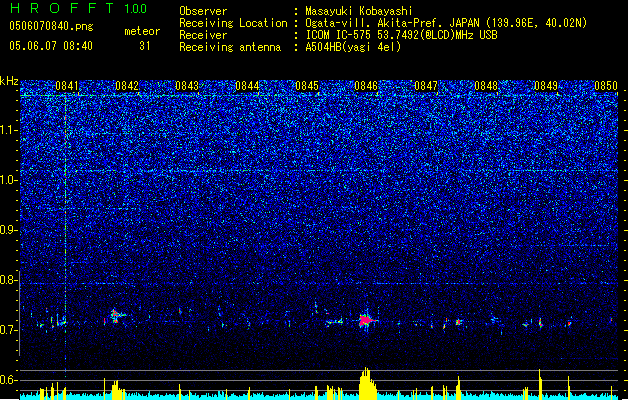Viewport: 629px width, 400px height.
Task: Click the meteor label text
Action: point(142,31)
